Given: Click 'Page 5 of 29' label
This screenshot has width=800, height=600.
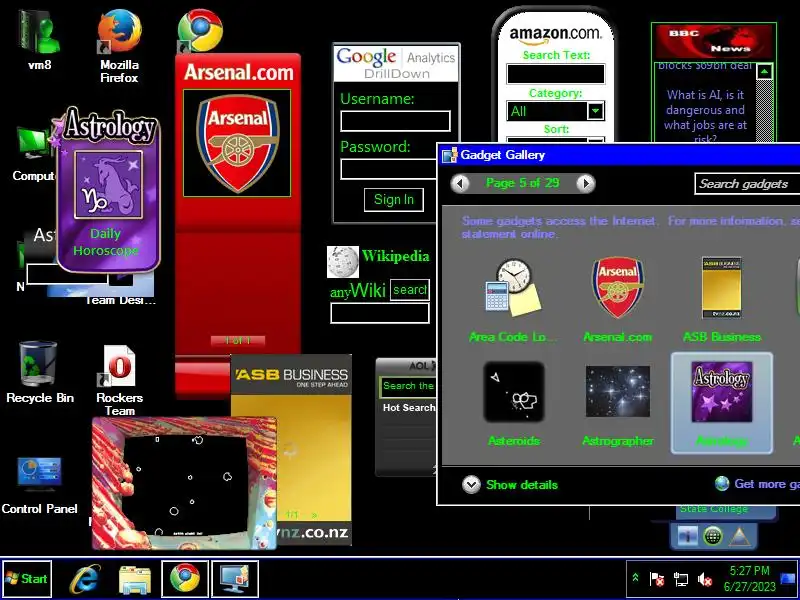Looking at the screenshot, I should pos(522,183).
